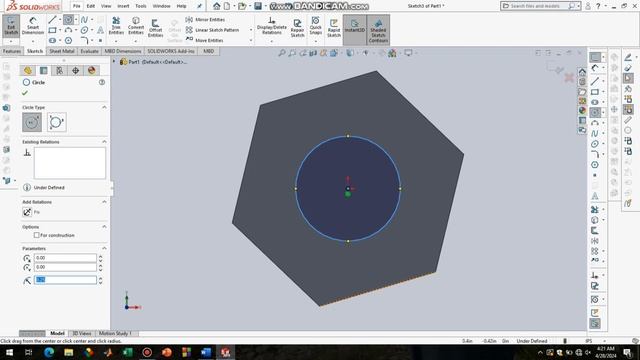Screen dimensions: 640x360
Task: Open the FeatureManager Design Tree tab
Action: [x=27, y=70]
